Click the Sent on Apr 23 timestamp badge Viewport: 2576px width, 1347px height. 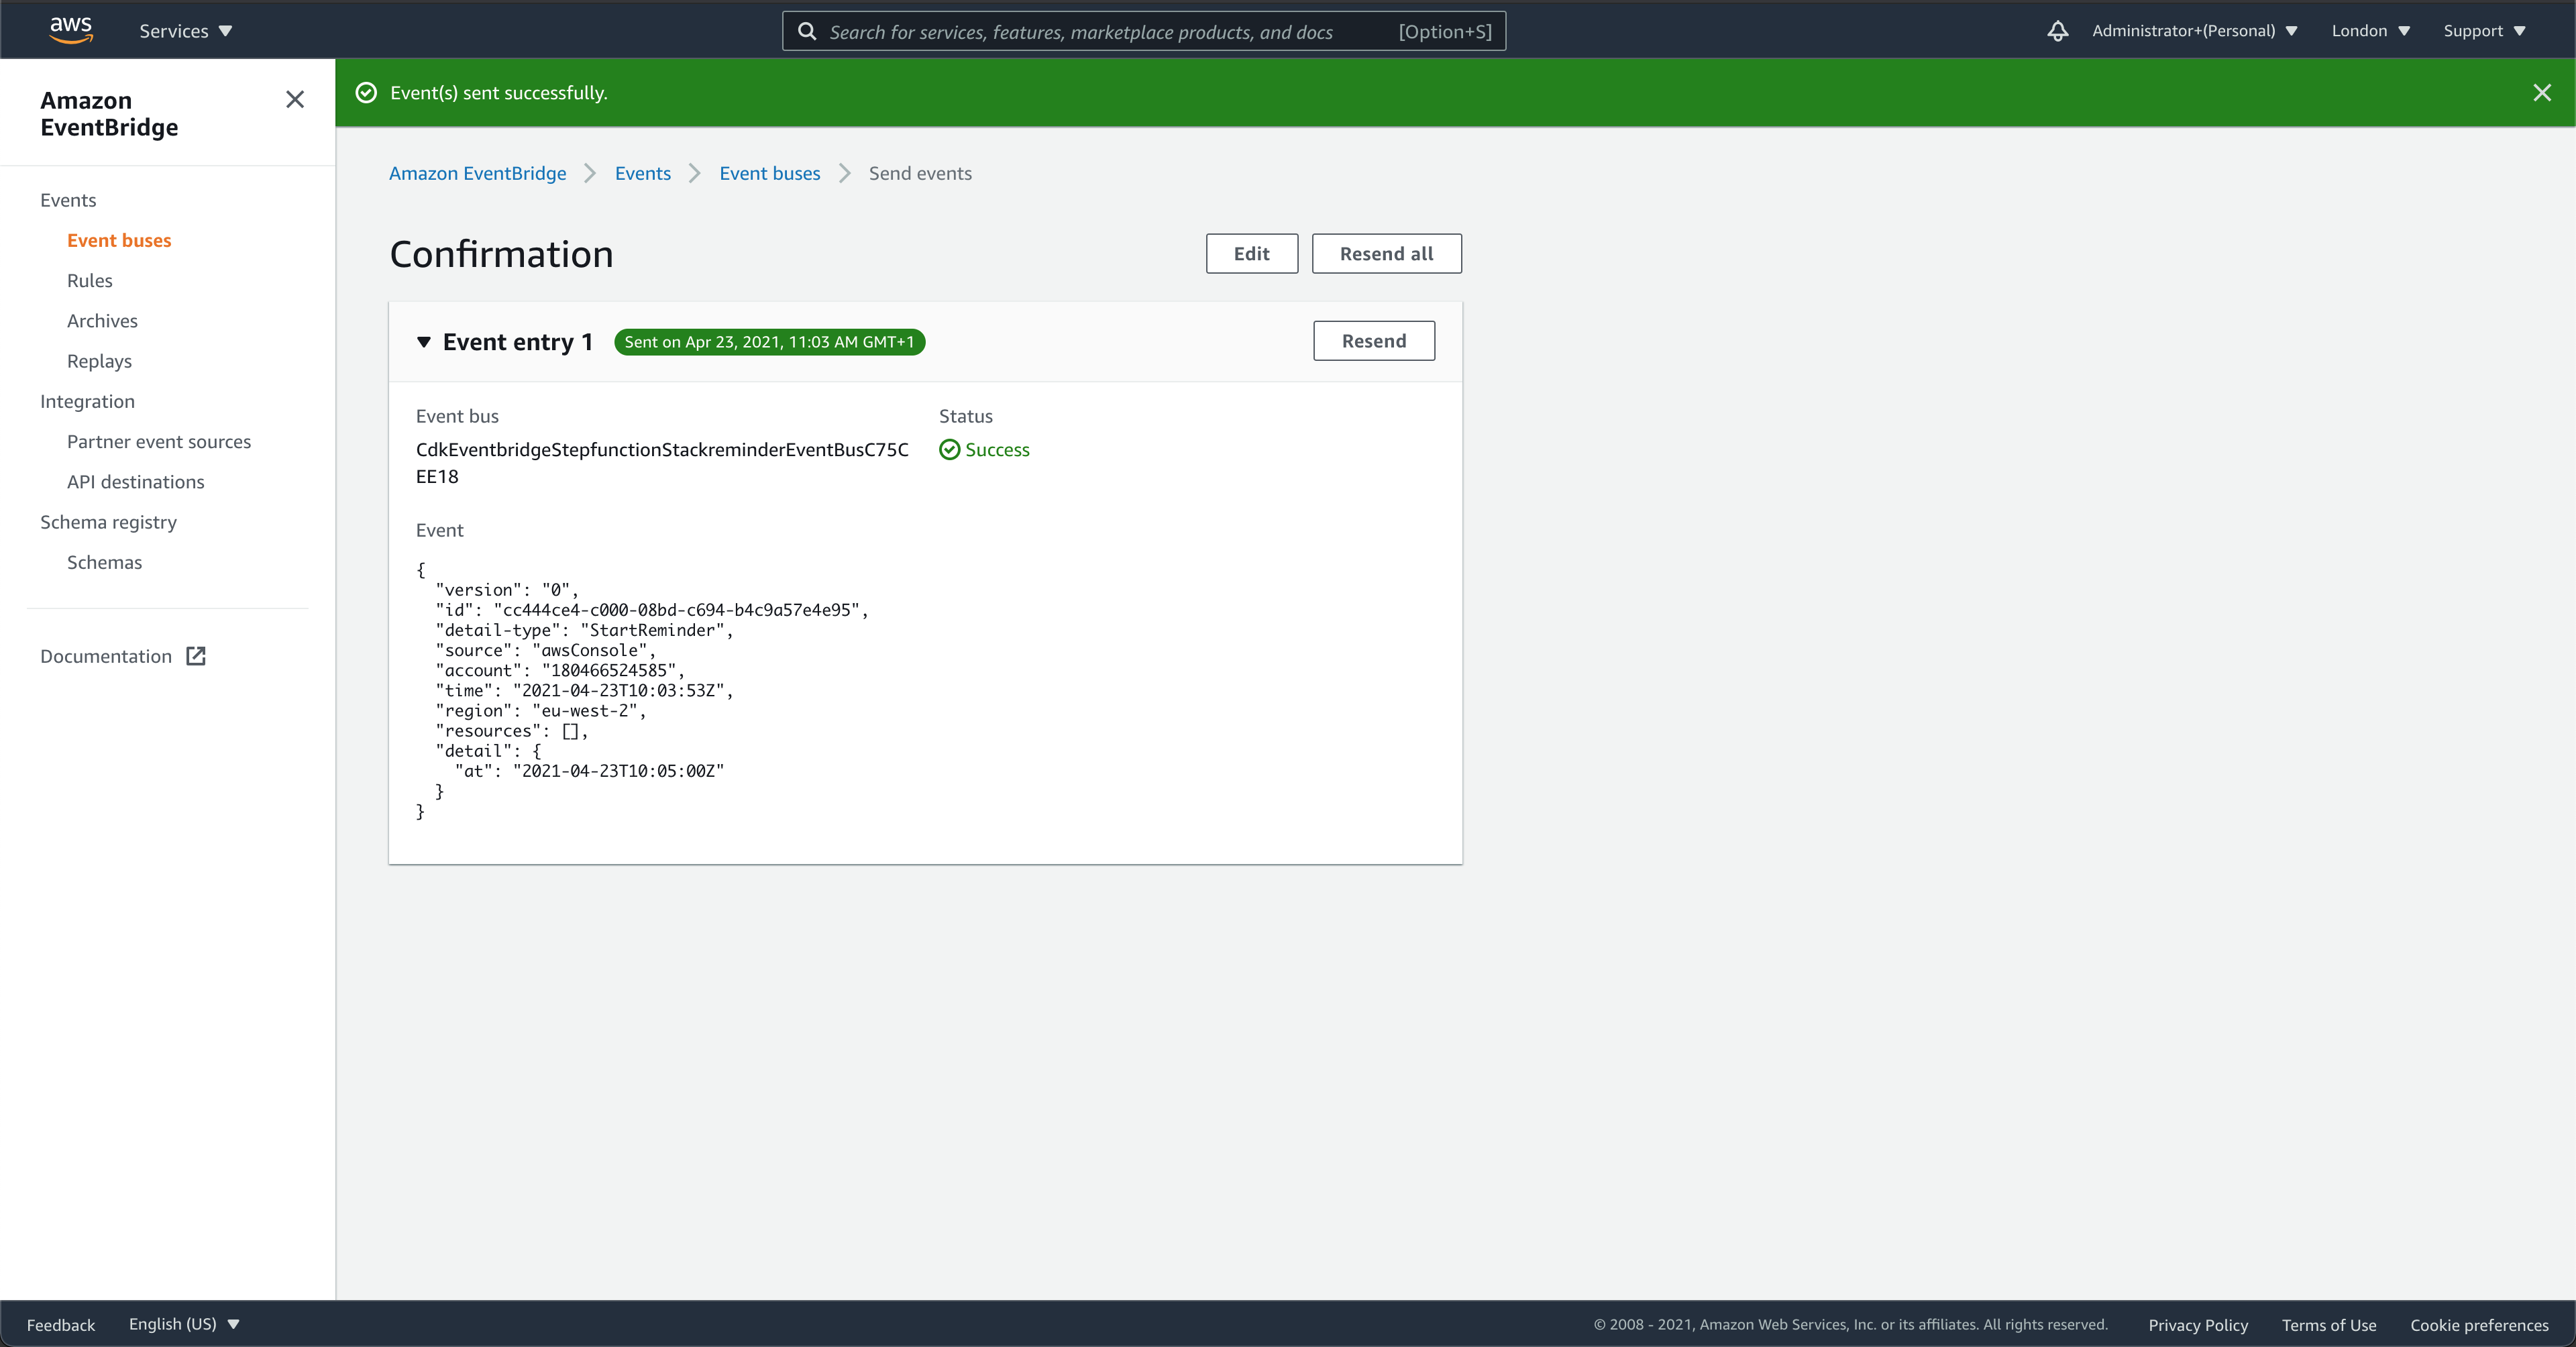(x=769, y=342)
